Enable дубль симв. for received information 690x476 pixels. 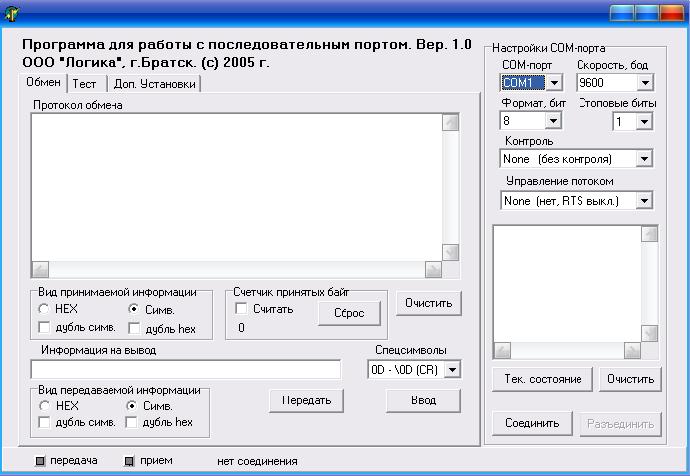tap(44, 327)
